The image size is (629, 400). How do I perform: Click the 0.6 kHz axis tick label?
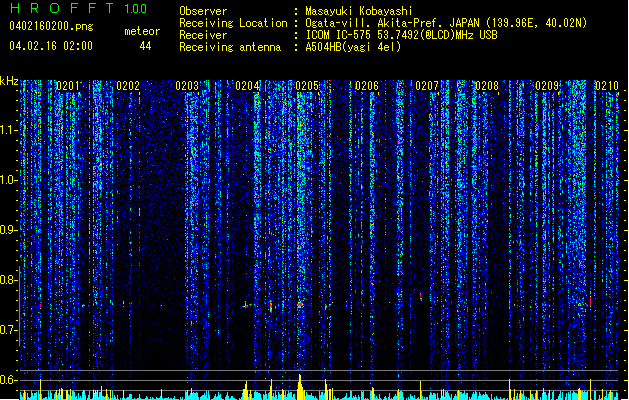pos(8,380)
